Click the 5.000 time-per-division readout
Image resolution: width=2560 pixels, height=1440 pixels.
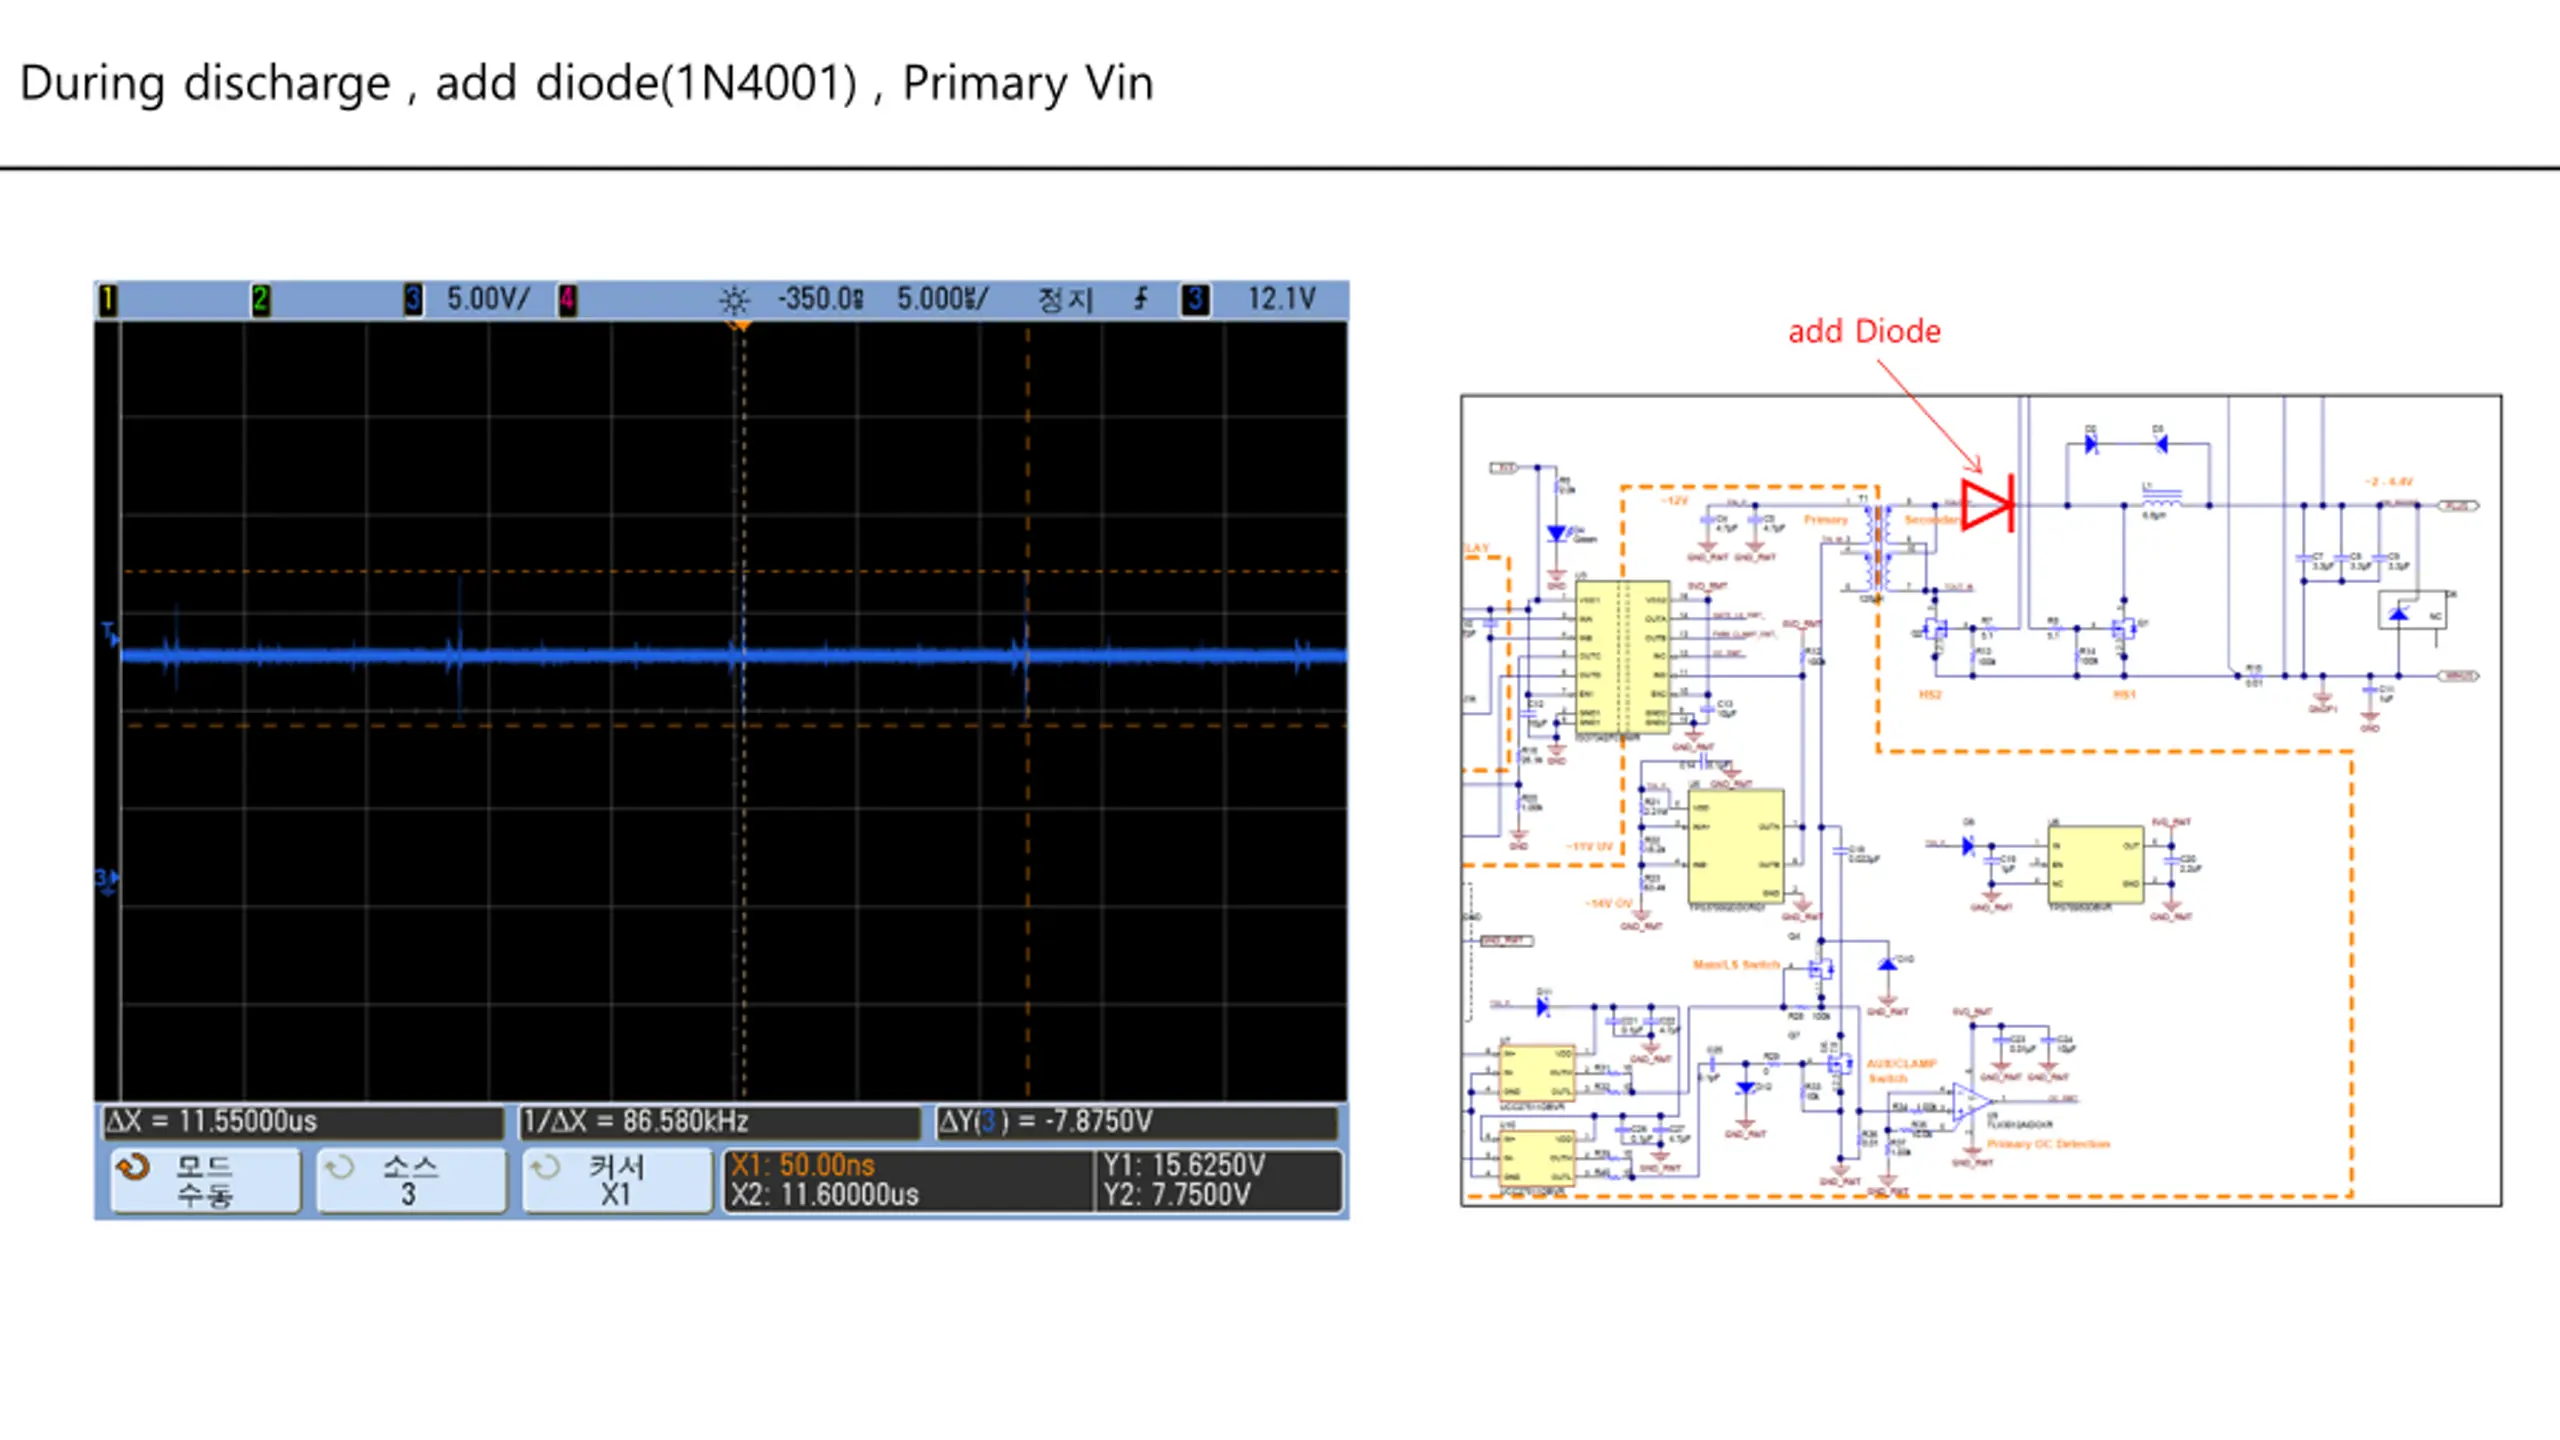point(942,299)
